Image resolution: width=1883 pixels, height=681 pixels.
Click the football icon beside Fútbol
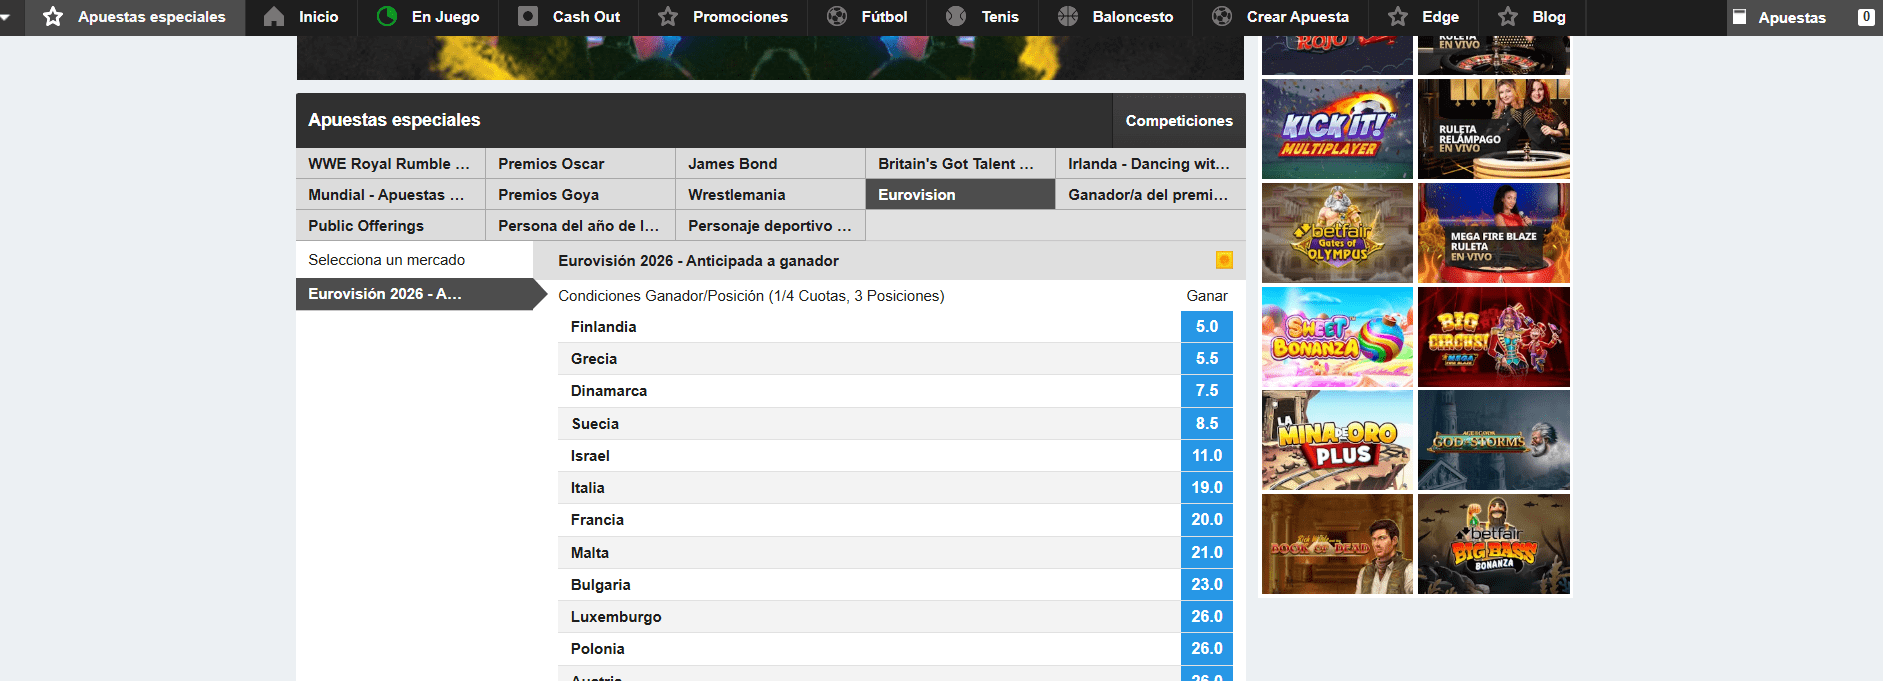pyautogui.click(x=837, y=16)
